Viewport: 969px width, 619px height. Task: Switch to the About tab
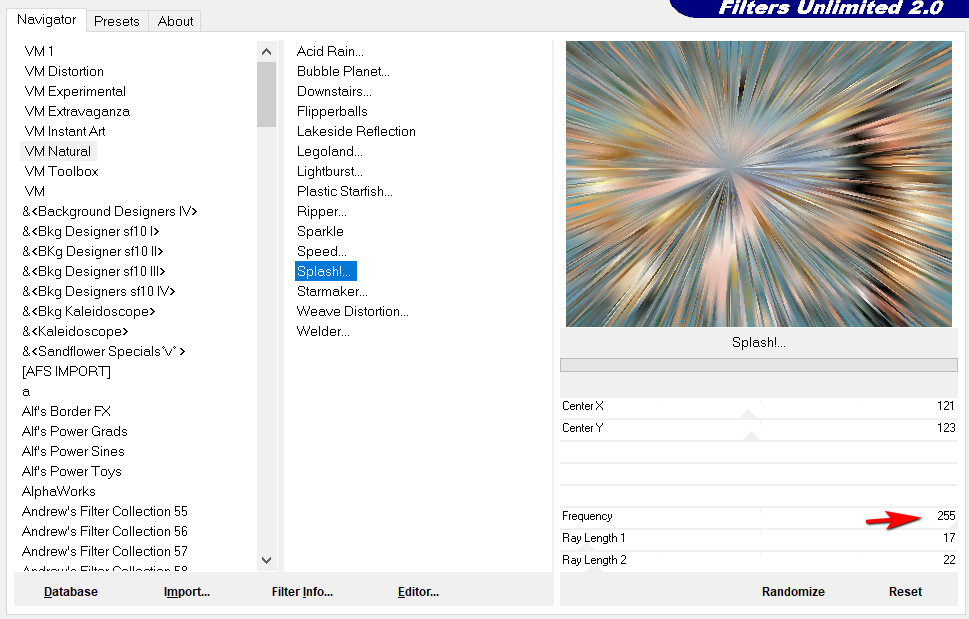point(175,21)
